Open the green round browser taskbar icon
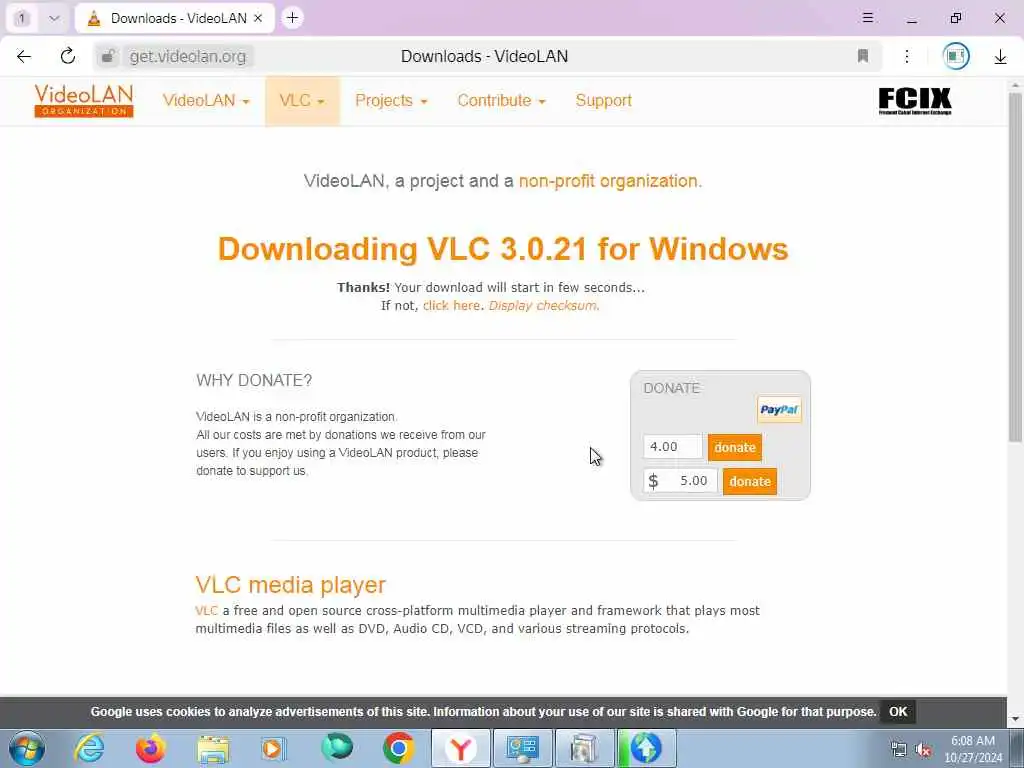Screen dimensions: 1024x768 337,748
